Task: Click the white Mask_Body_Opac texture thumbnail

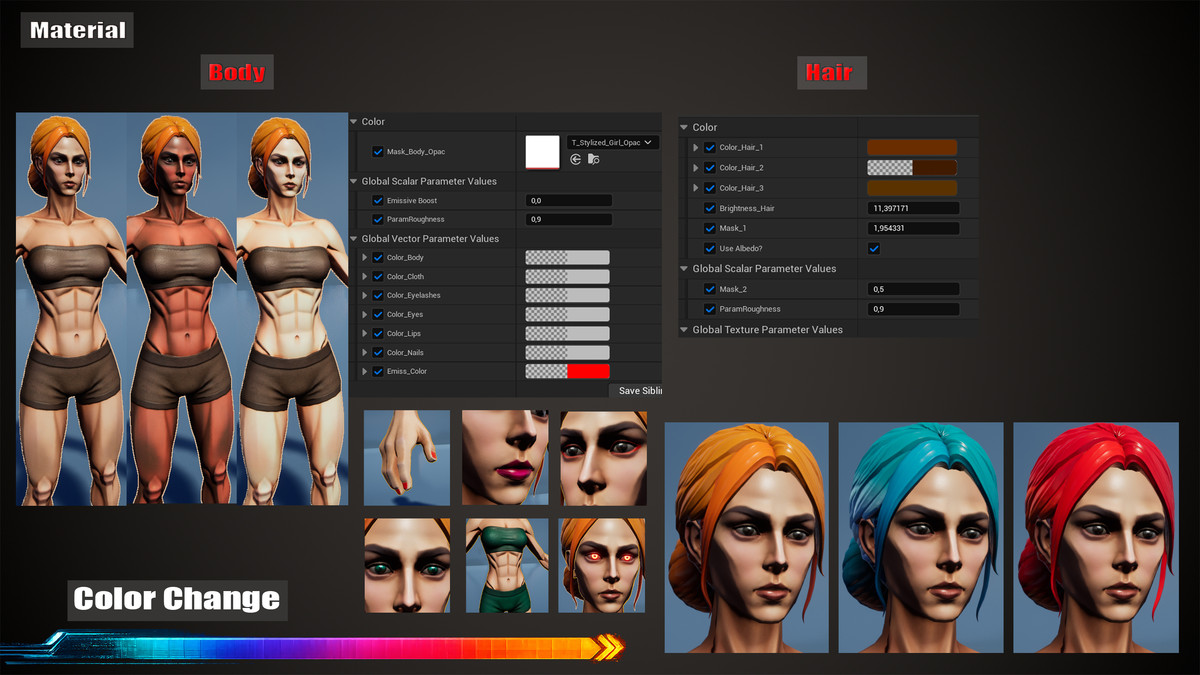Action: (543, 152)
